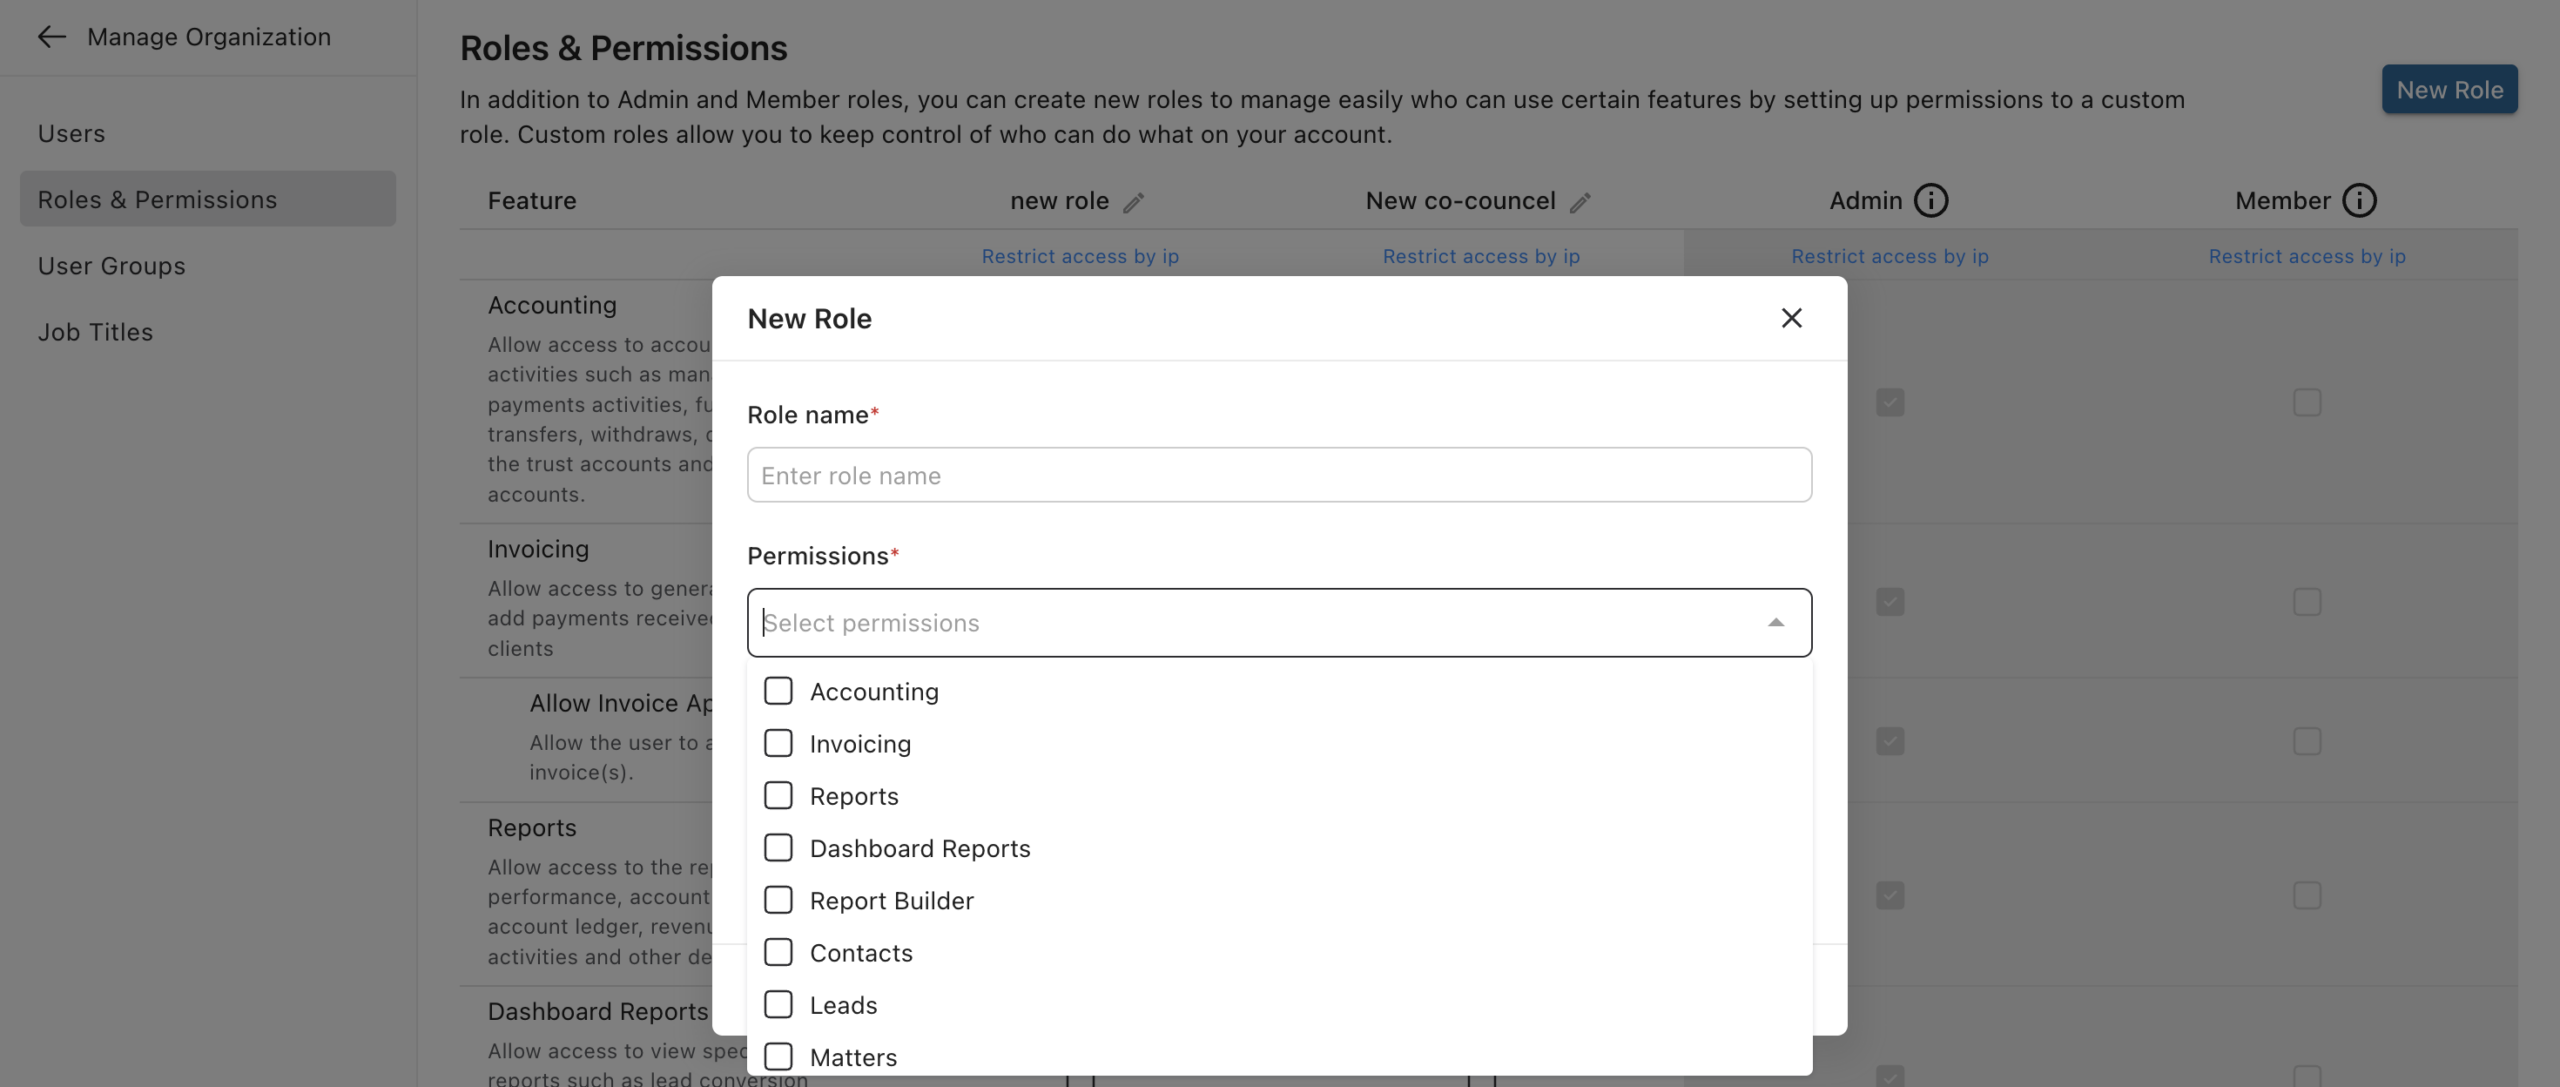Collapse the Select permissions dropdown arrow
The image size is (2560, 1087).
pyautogui.click(x=1776, y=622)
